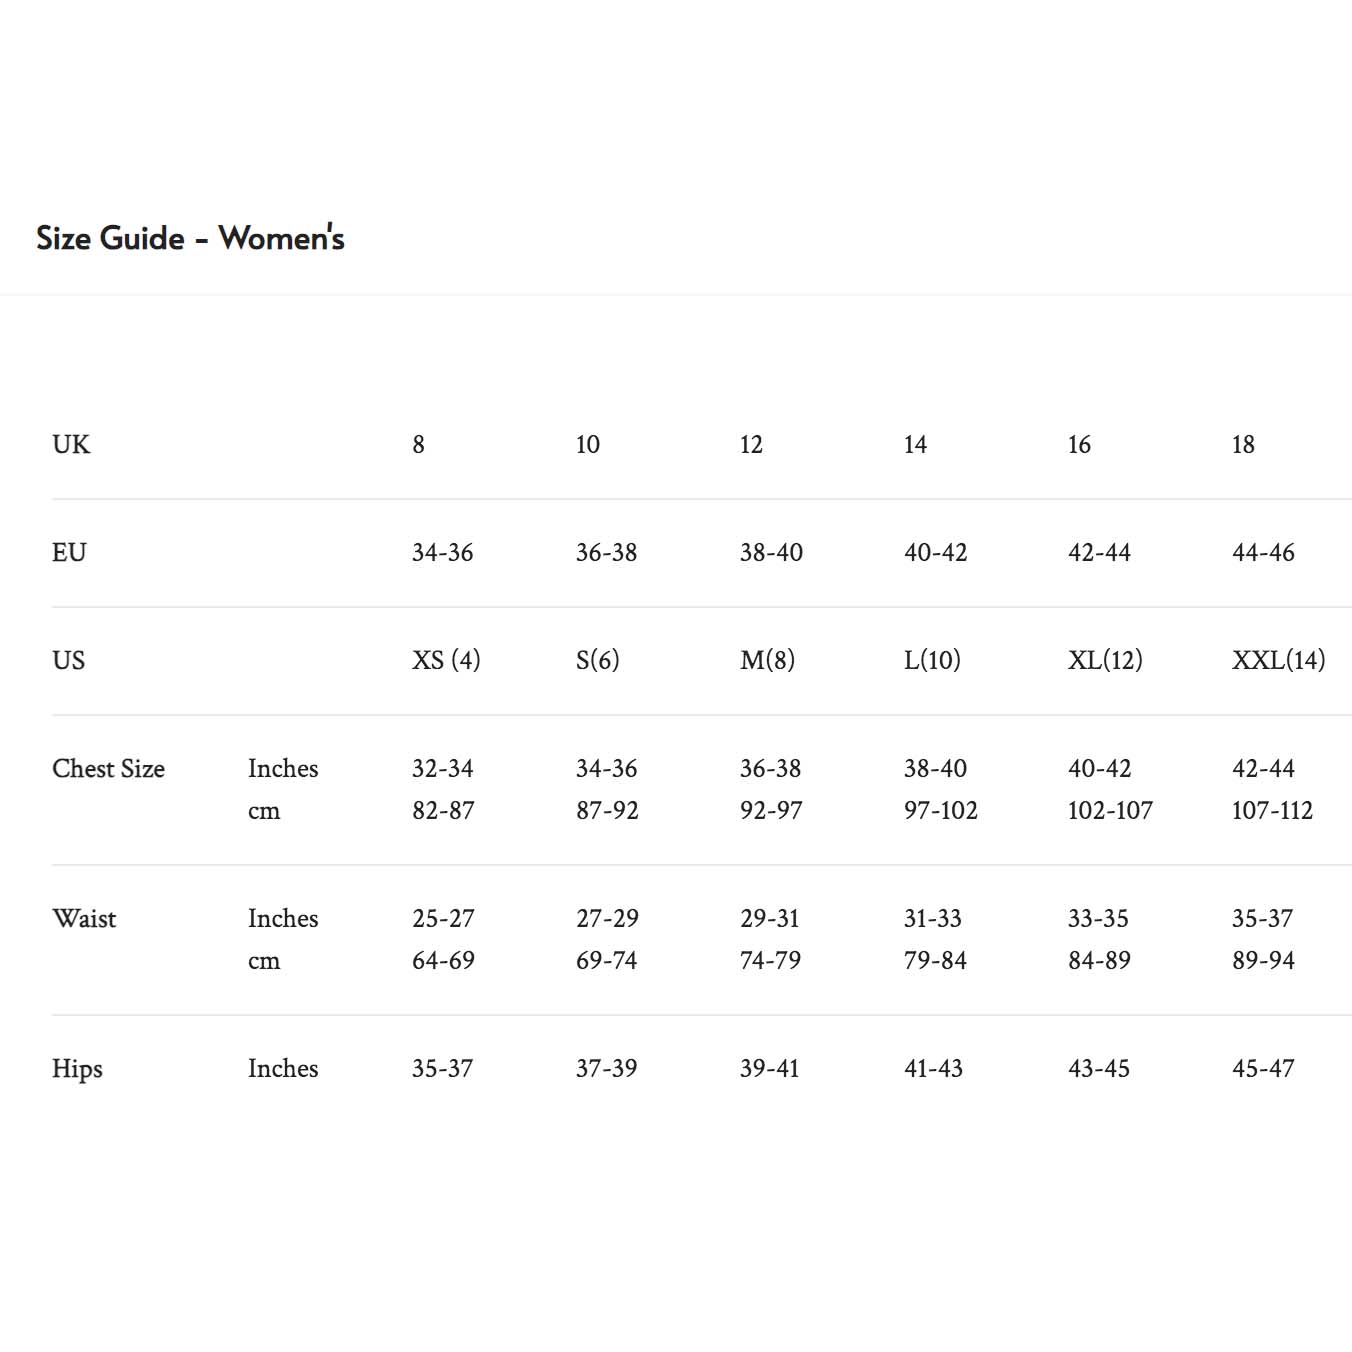
Task: Select the US row label
Action: [x=69, y=660]
